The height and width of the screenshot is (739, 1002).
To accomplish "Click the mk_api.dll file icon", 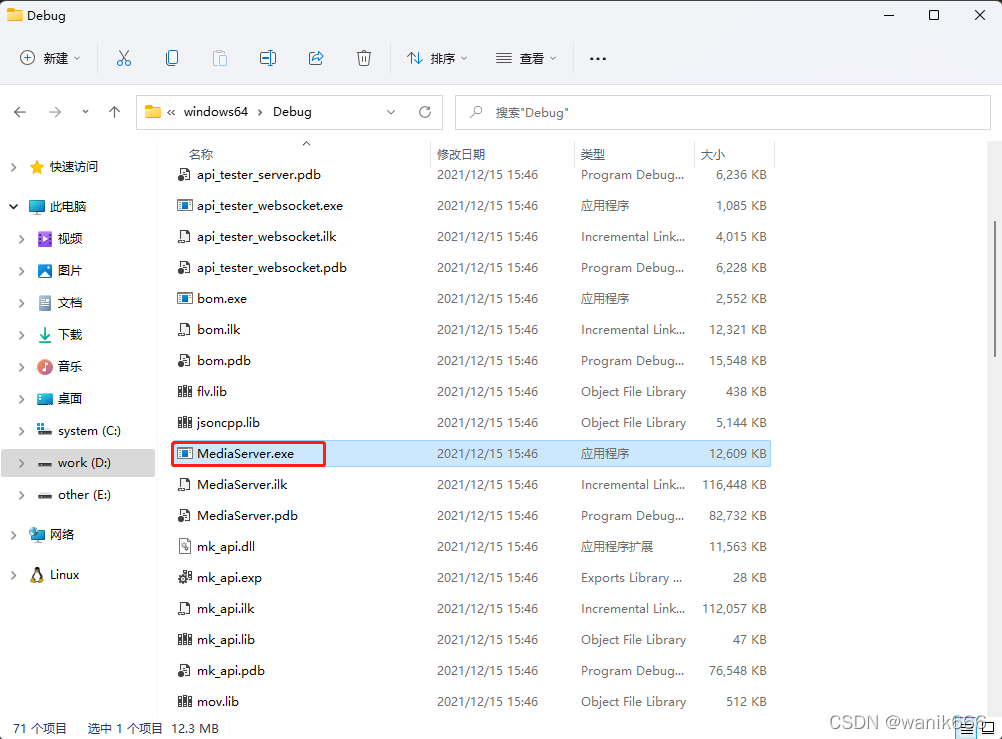I will (x=185, y=547).
